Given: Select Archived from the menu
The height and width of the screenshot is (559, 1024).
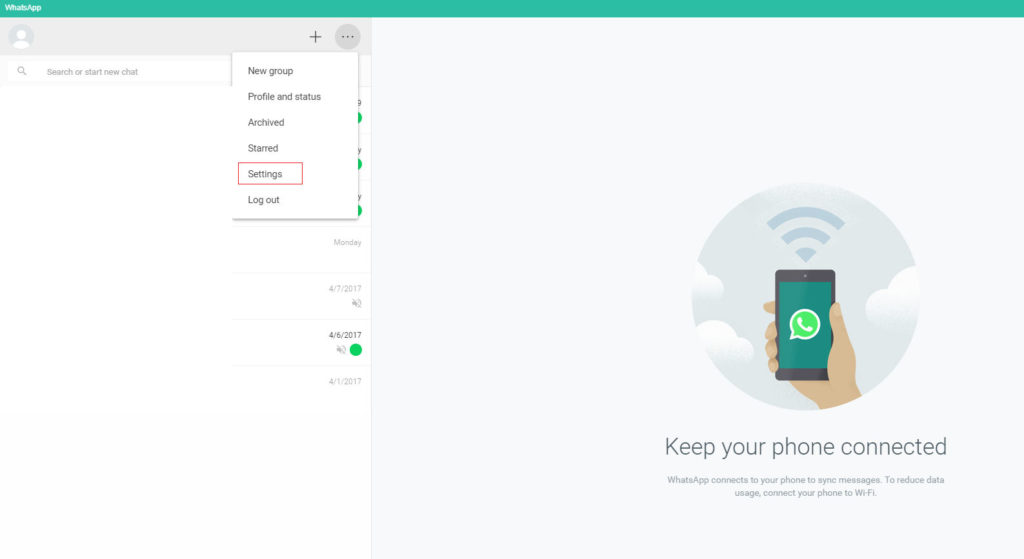Looking at the screenshot, I should point(266,122).
